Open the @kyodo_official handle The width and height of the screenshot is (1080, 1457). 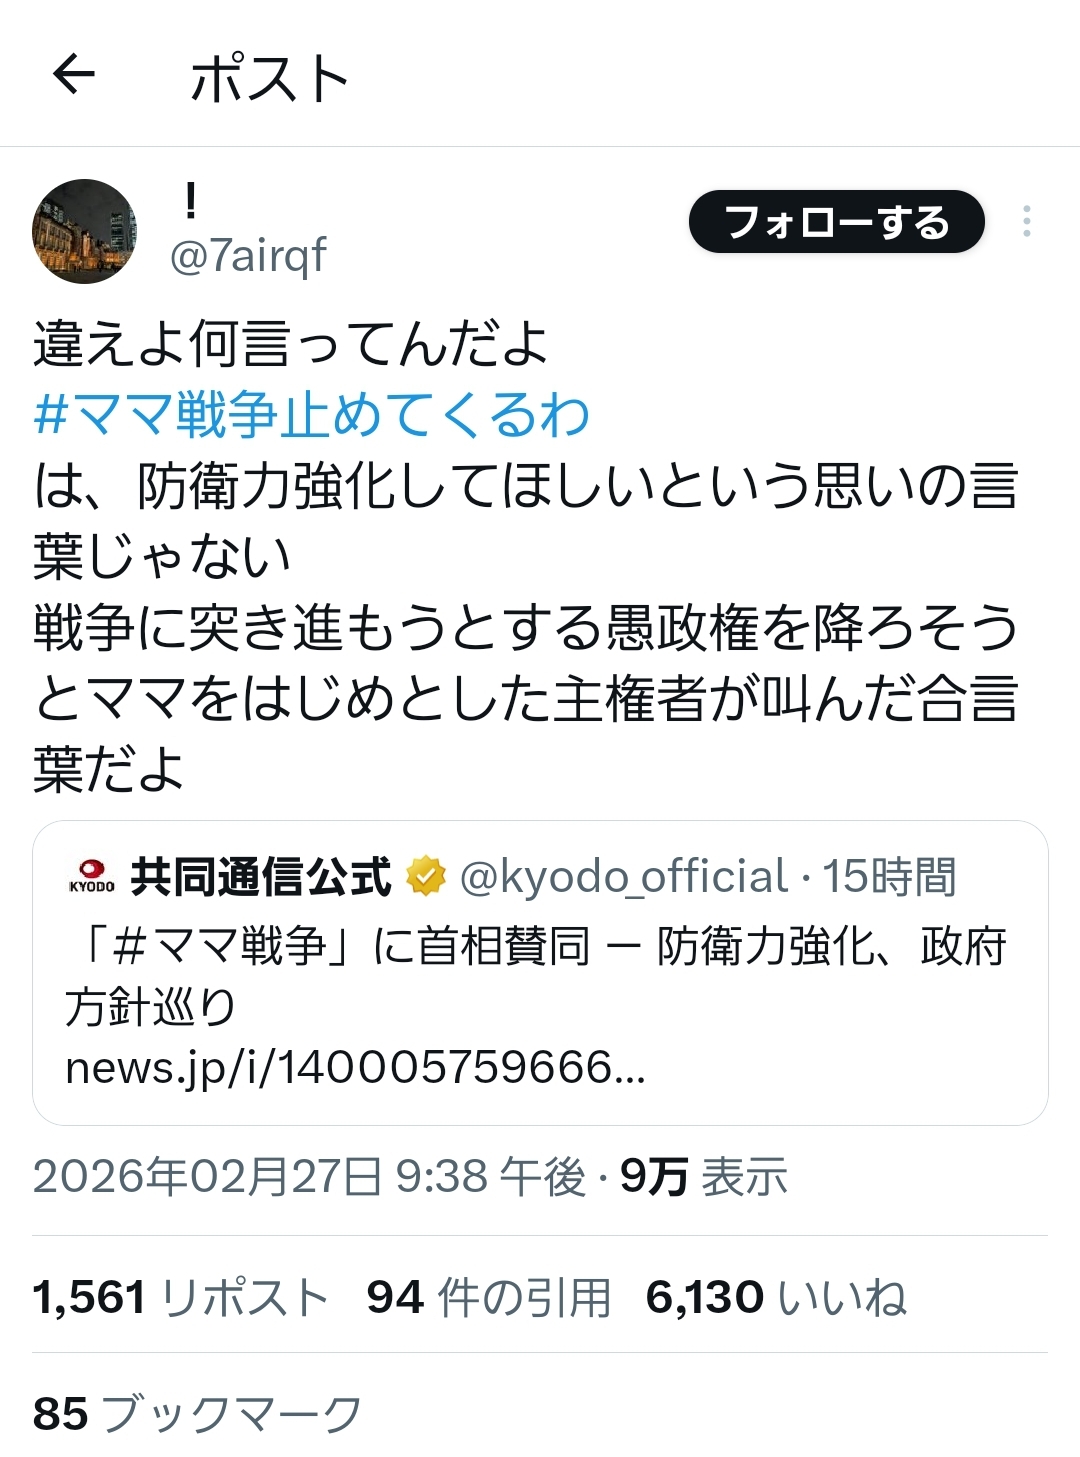[x=624, y=876]
